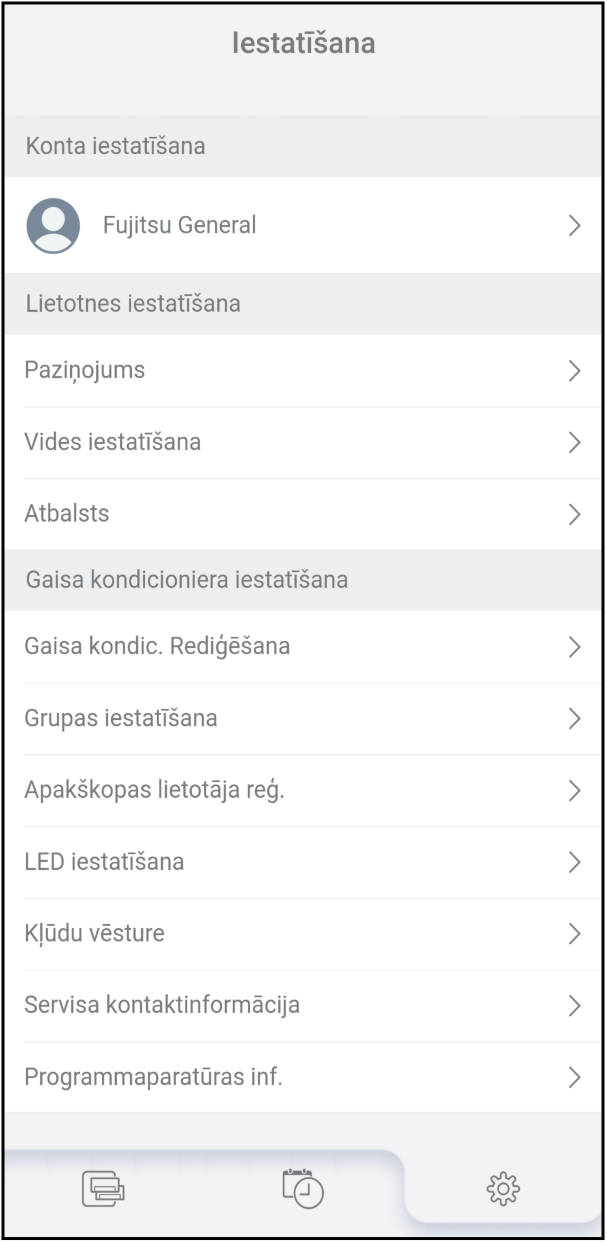Image resolution: width=607 pixels, height=1243 pixels.
Task: Select the Kļūdu vēsture error history item
Action: (95, 934)
